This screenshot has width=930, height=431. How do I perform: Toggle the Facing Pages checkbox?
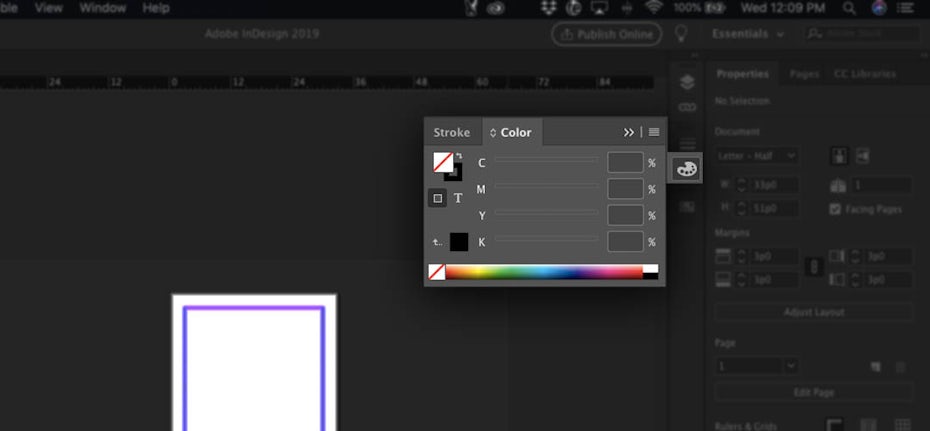tap(836, 209)
